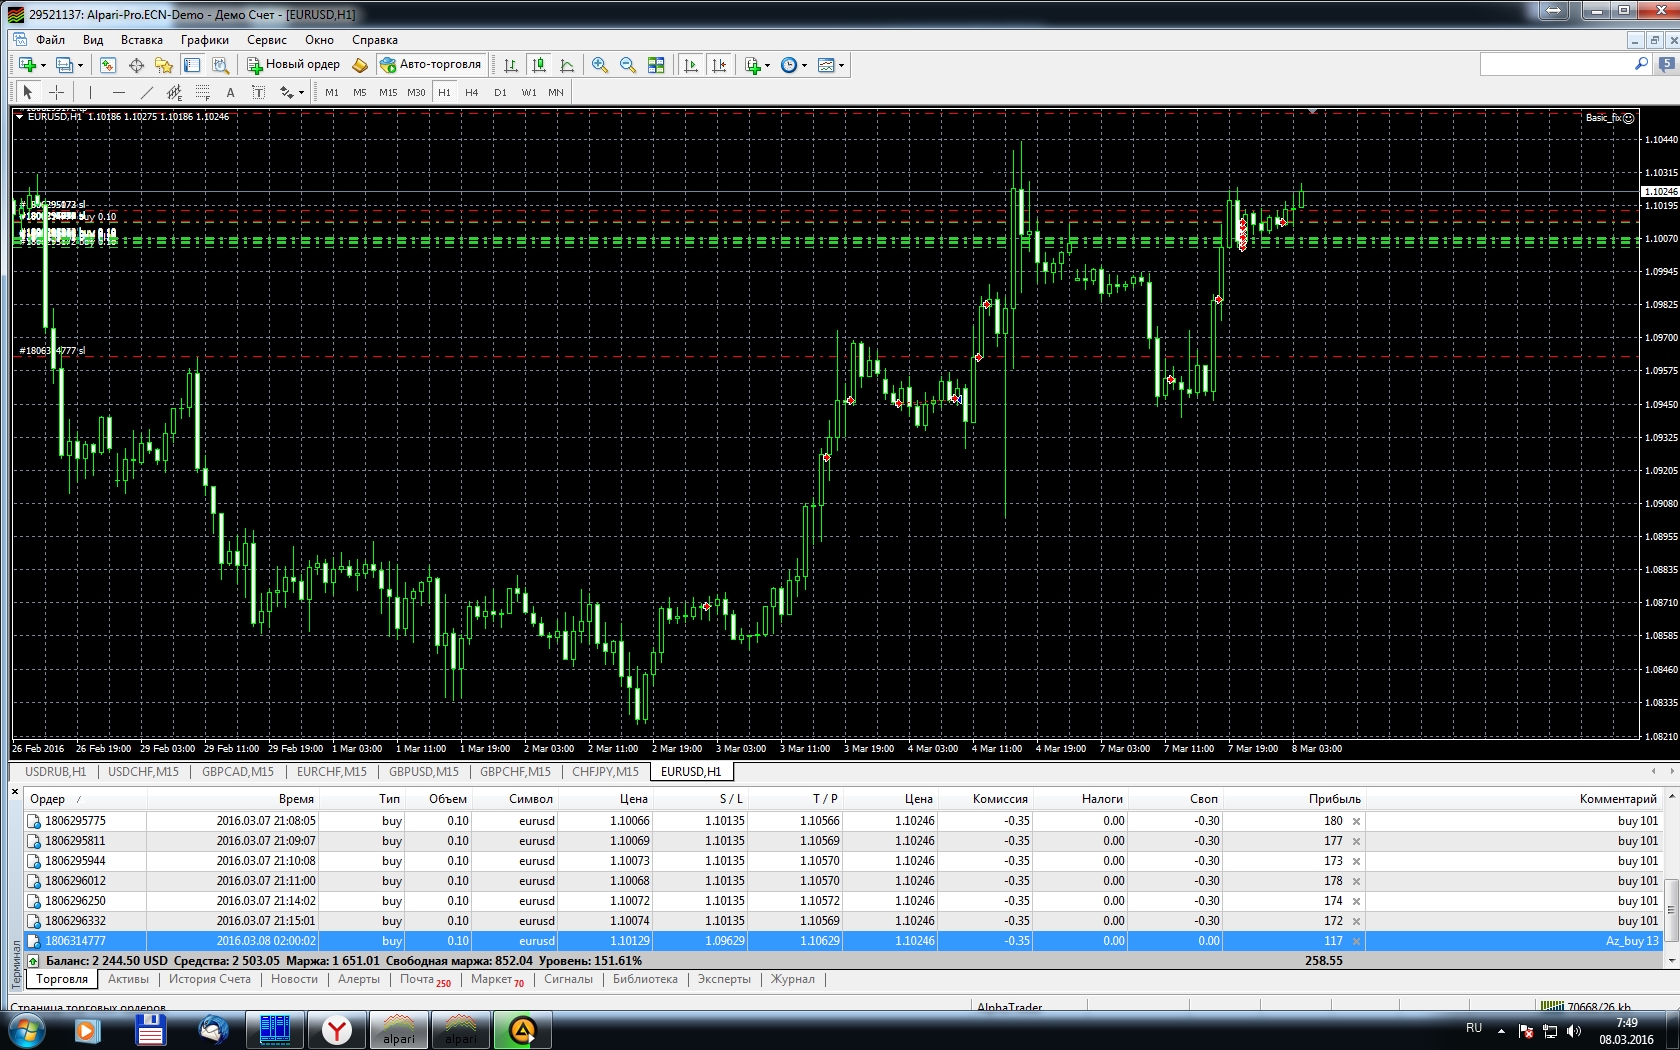Viewport: 1680px width, 1050px height.
Task: Tile chart windows icon
Action: (x=656, y=65)
